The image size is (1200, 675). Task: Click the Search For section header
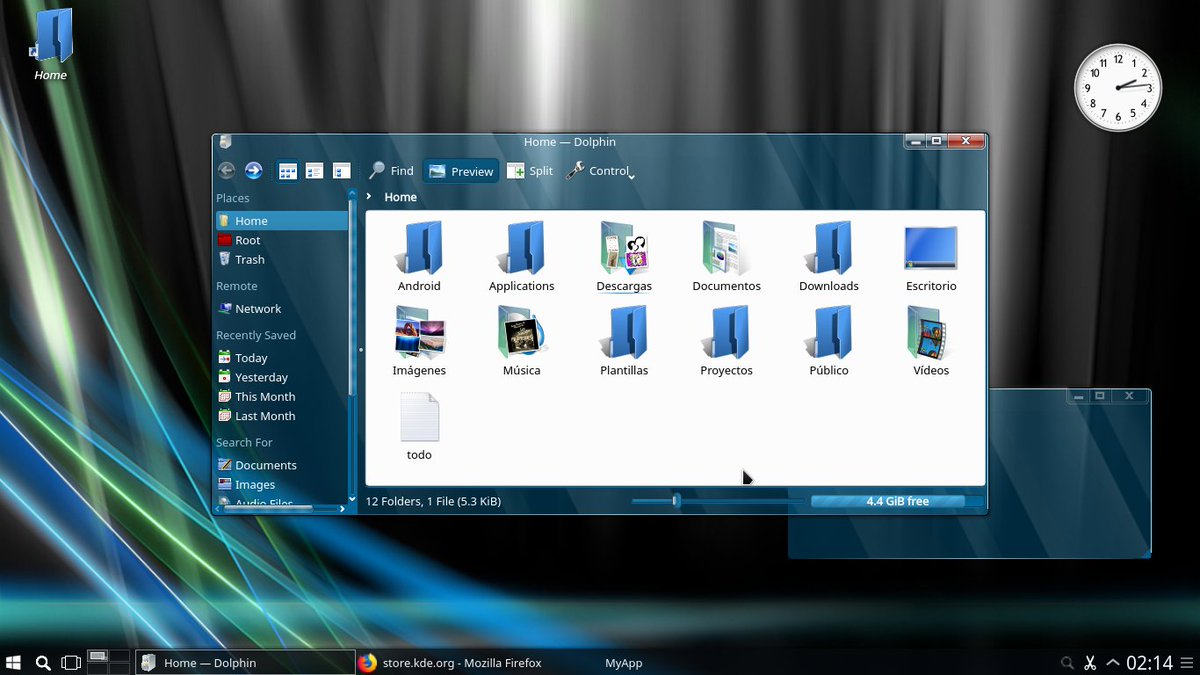(x=244, y=442)
